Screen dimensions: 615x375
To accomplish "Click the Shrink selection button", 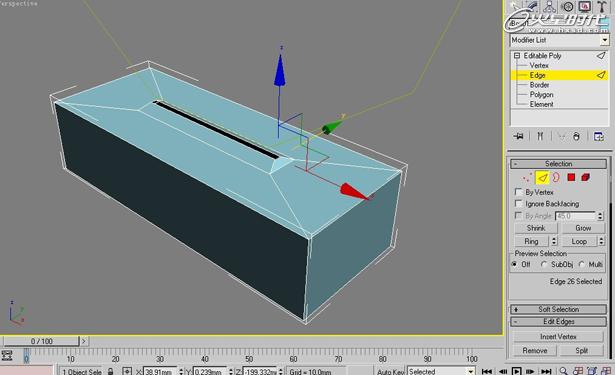I will coord(536,228).
